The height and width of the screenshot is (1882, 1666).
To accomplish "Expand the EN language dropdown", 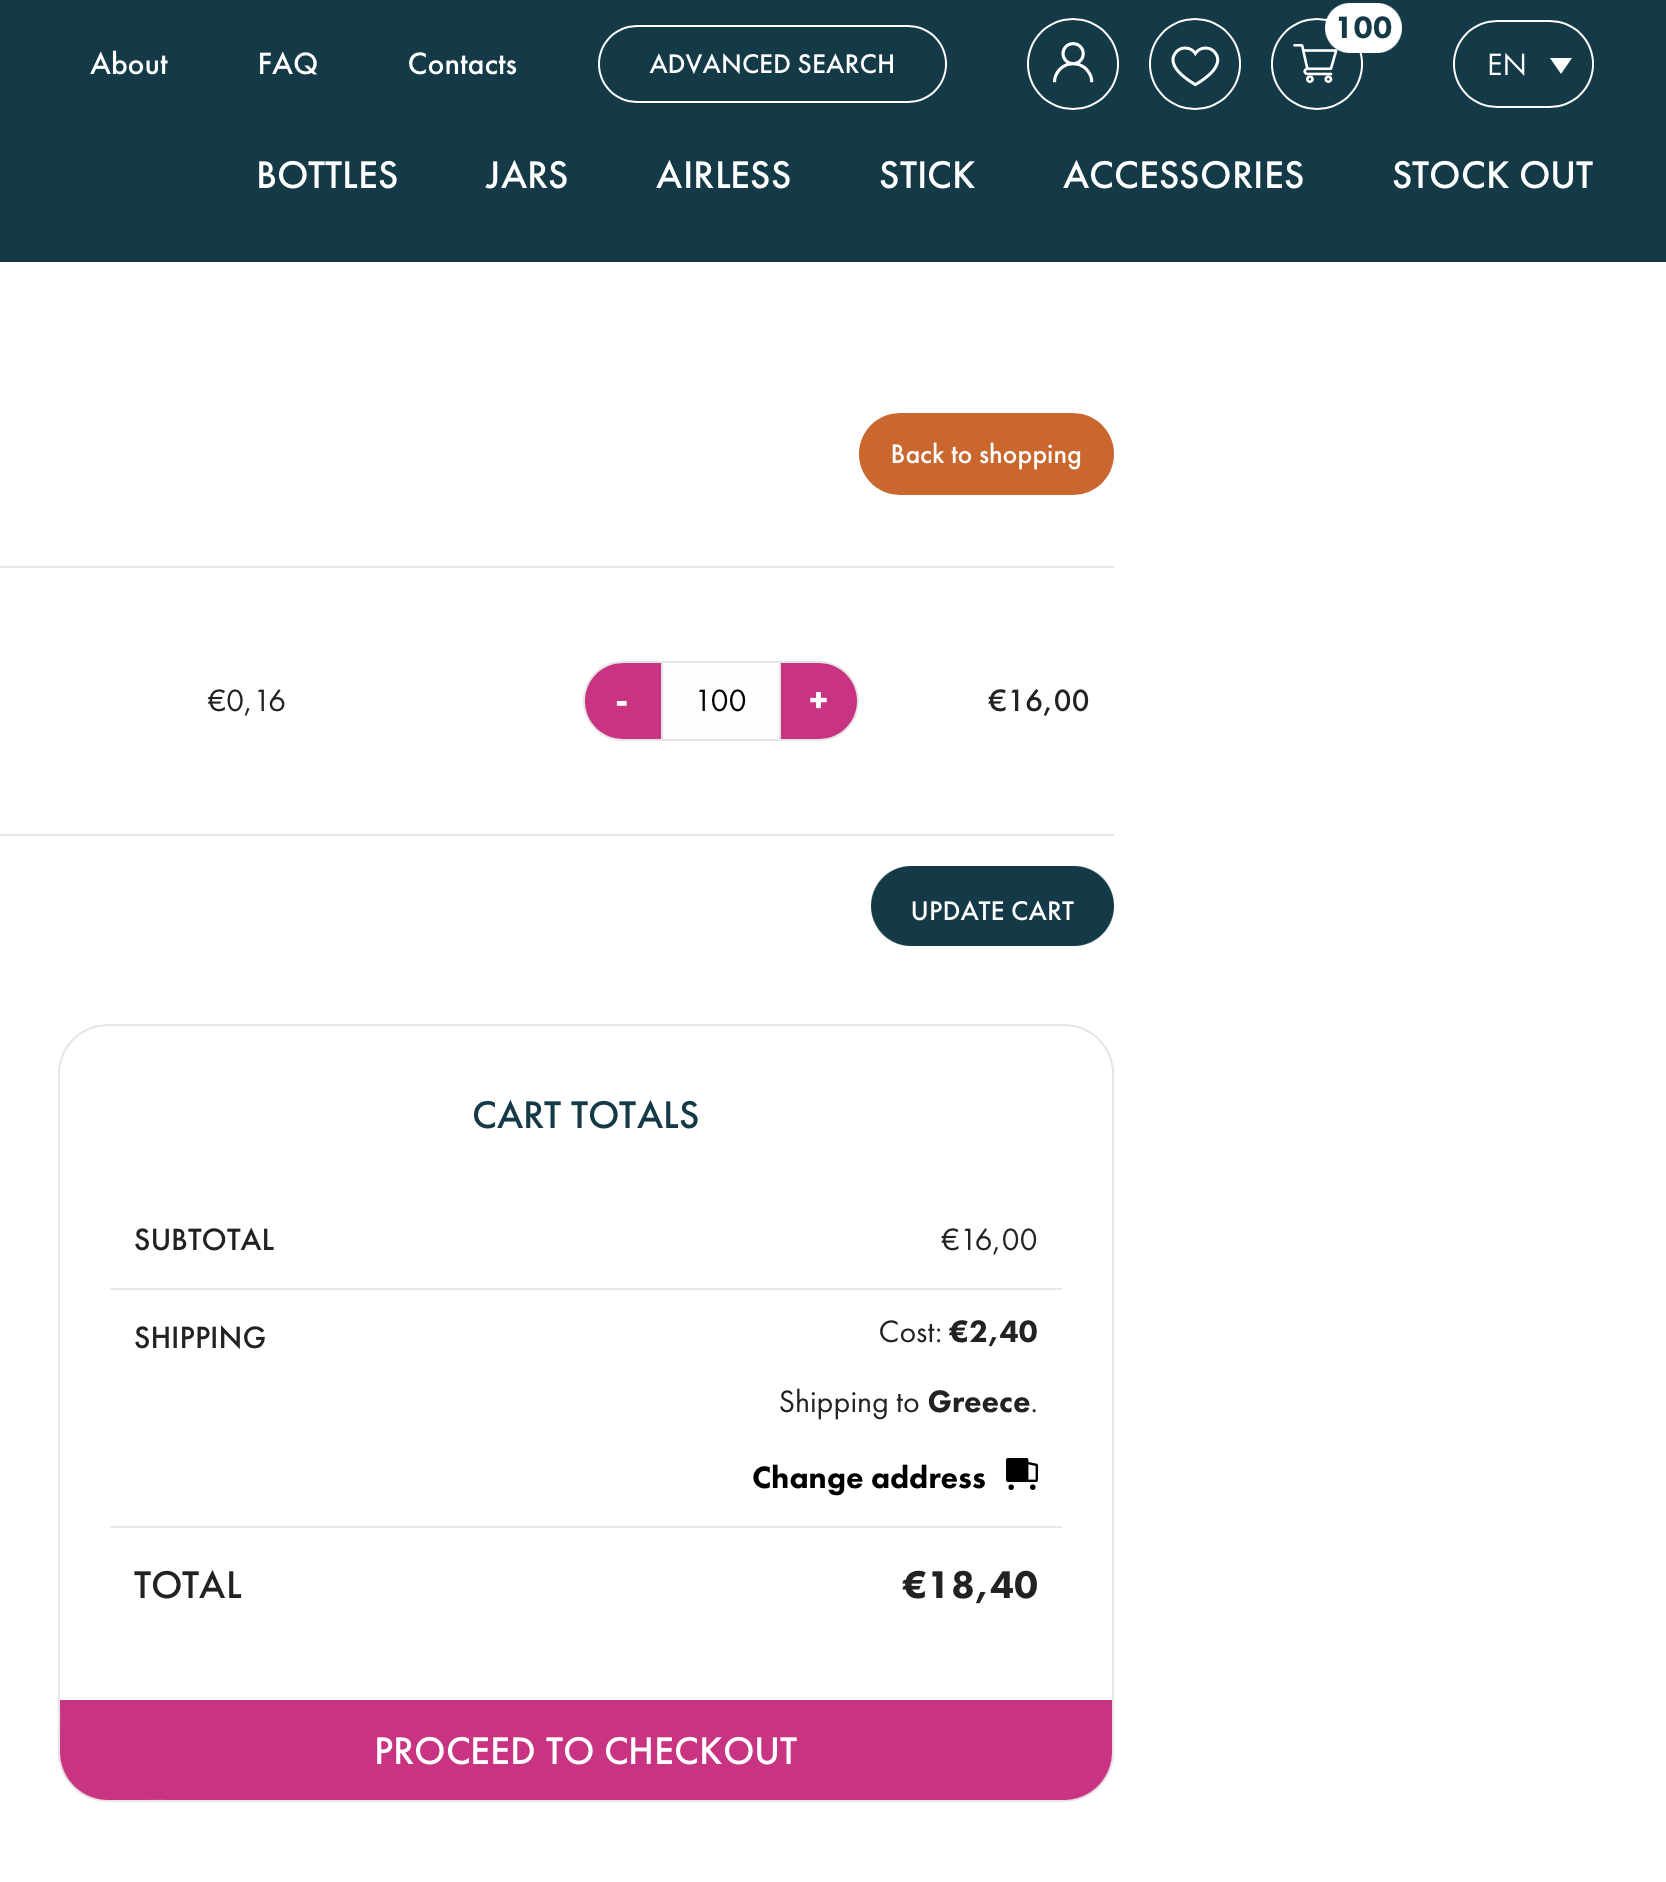I will tap(1522, 65).
